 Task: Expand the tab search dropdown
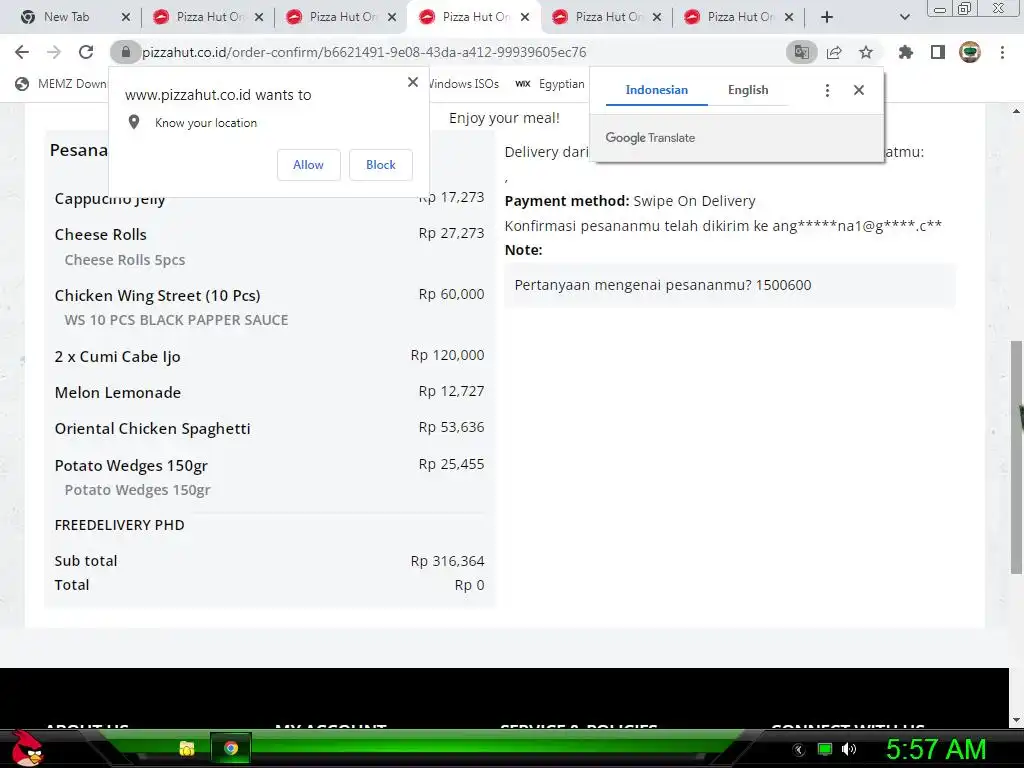pos(904,17)
